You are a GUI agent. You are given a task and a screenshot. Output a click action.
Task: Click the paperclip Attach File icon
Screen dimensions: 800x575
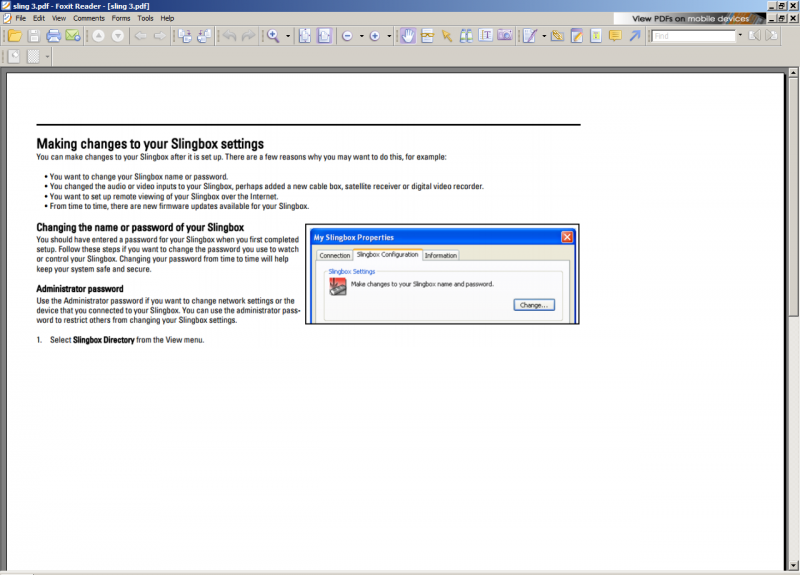tap(557, 36)
